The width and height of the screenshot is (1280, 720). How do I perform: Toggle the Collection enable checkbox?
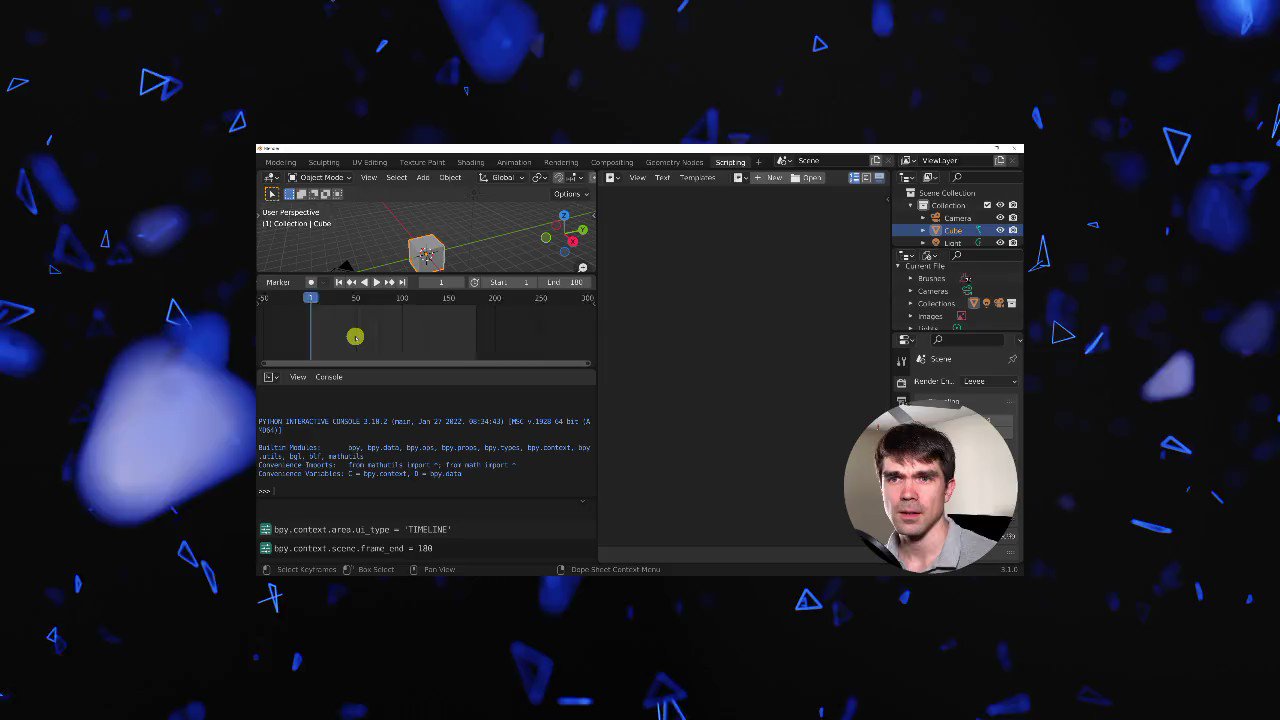coord(987,205)
